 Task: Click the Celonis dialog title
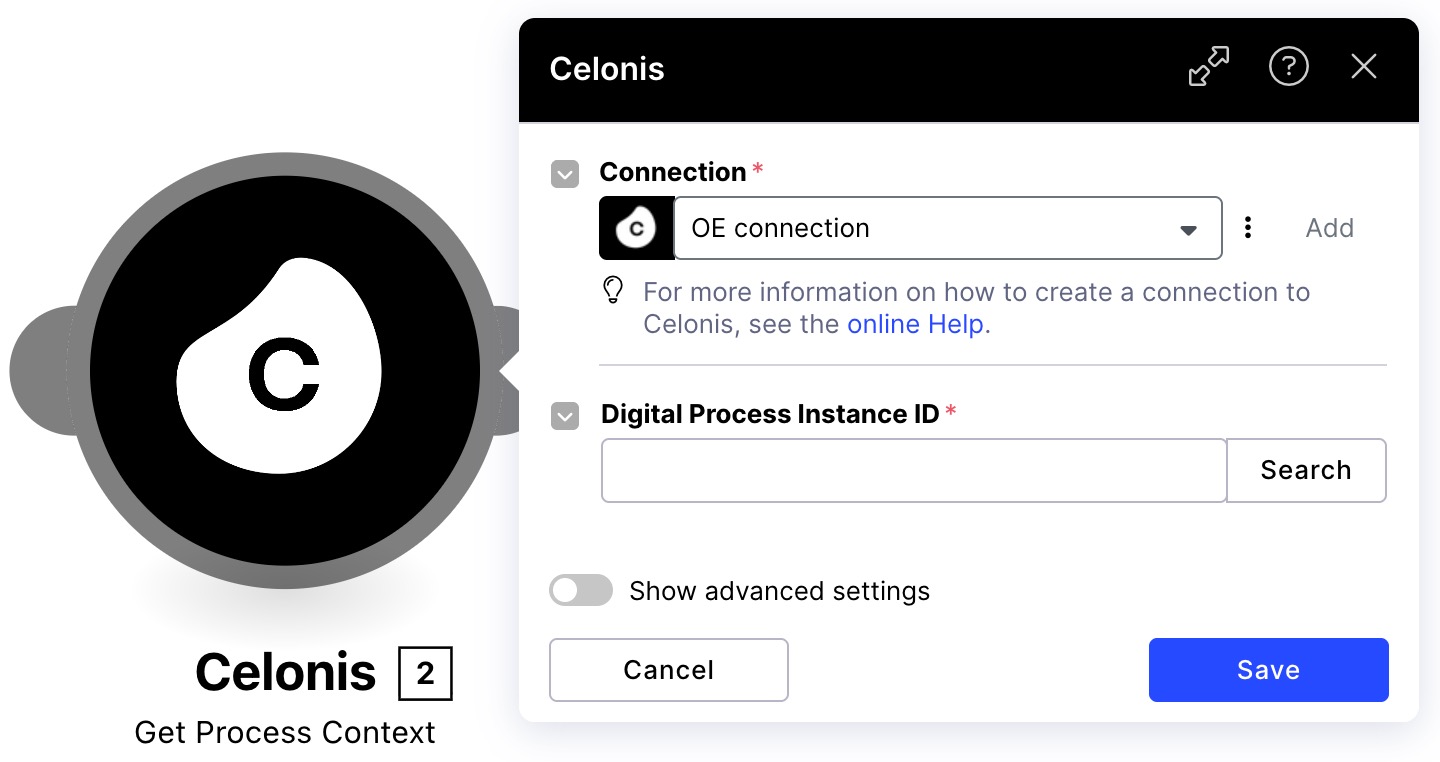pos(606,69)
